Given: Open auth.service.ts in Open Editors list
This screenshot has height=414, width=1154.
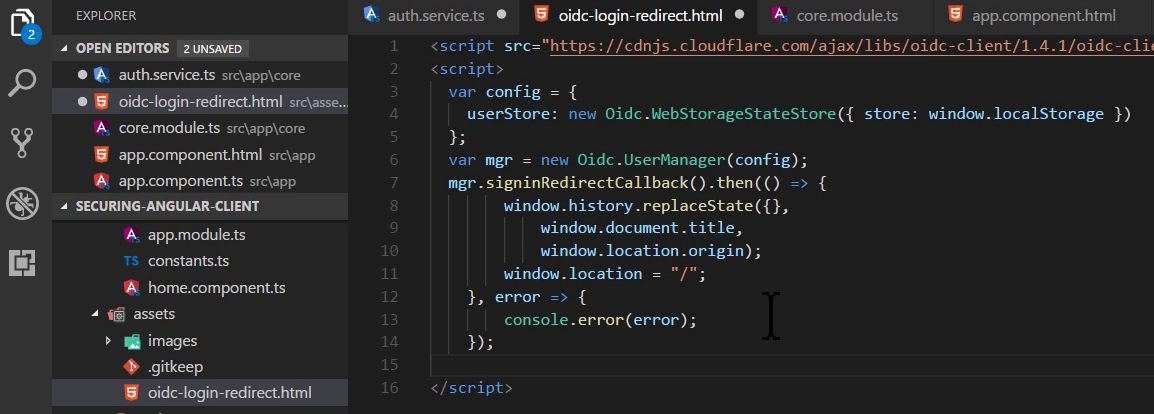Looking at the screenshot, I should pyautogui.click(x=200, y=75).
